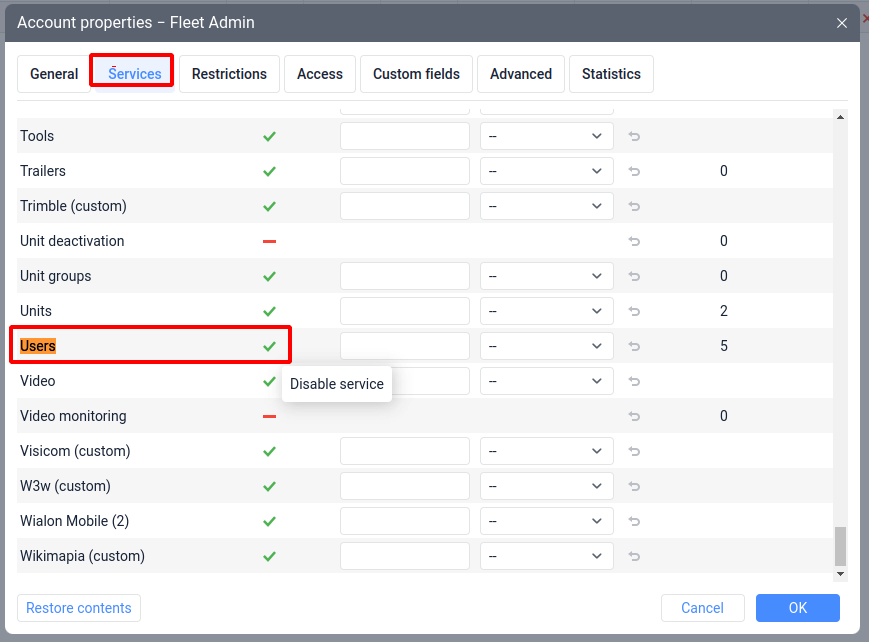Click the limit input field for W3w (custom)
Viewport: 869px width, 642px height.
(x=404, y=486)
